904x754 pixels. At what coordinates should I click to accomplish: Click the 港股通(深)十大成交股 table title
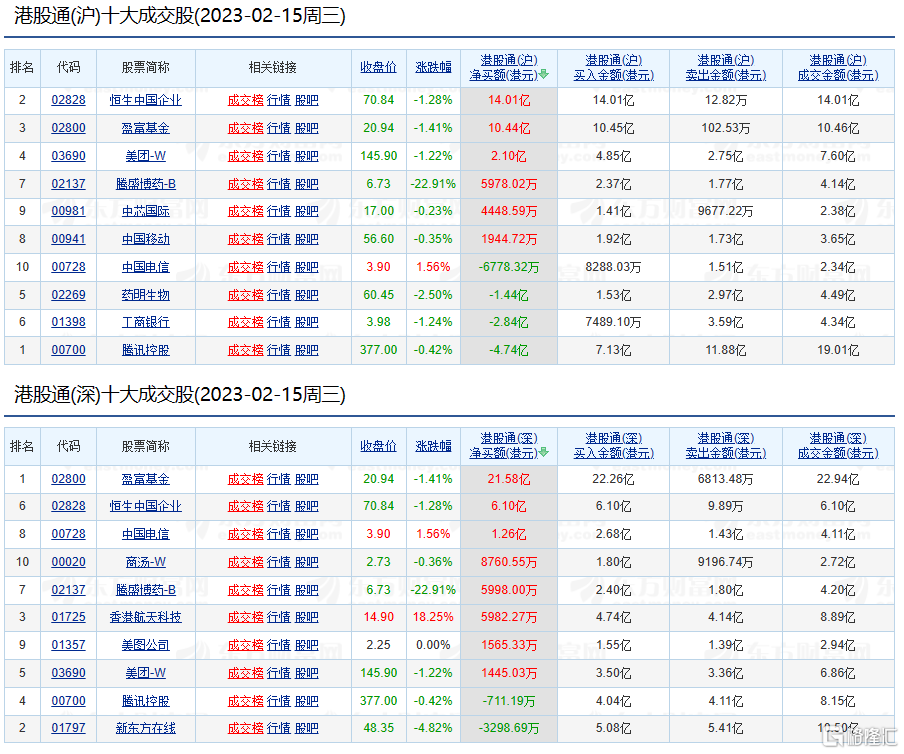pos(179,394)
